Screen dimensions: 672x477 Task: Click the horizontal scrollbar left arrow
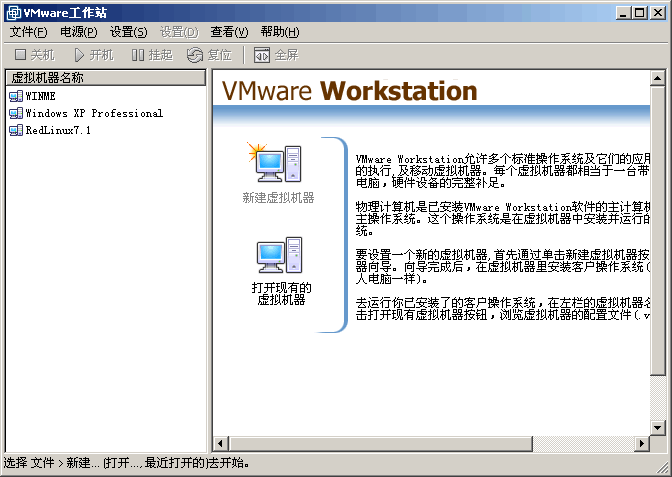click(220, 443)
